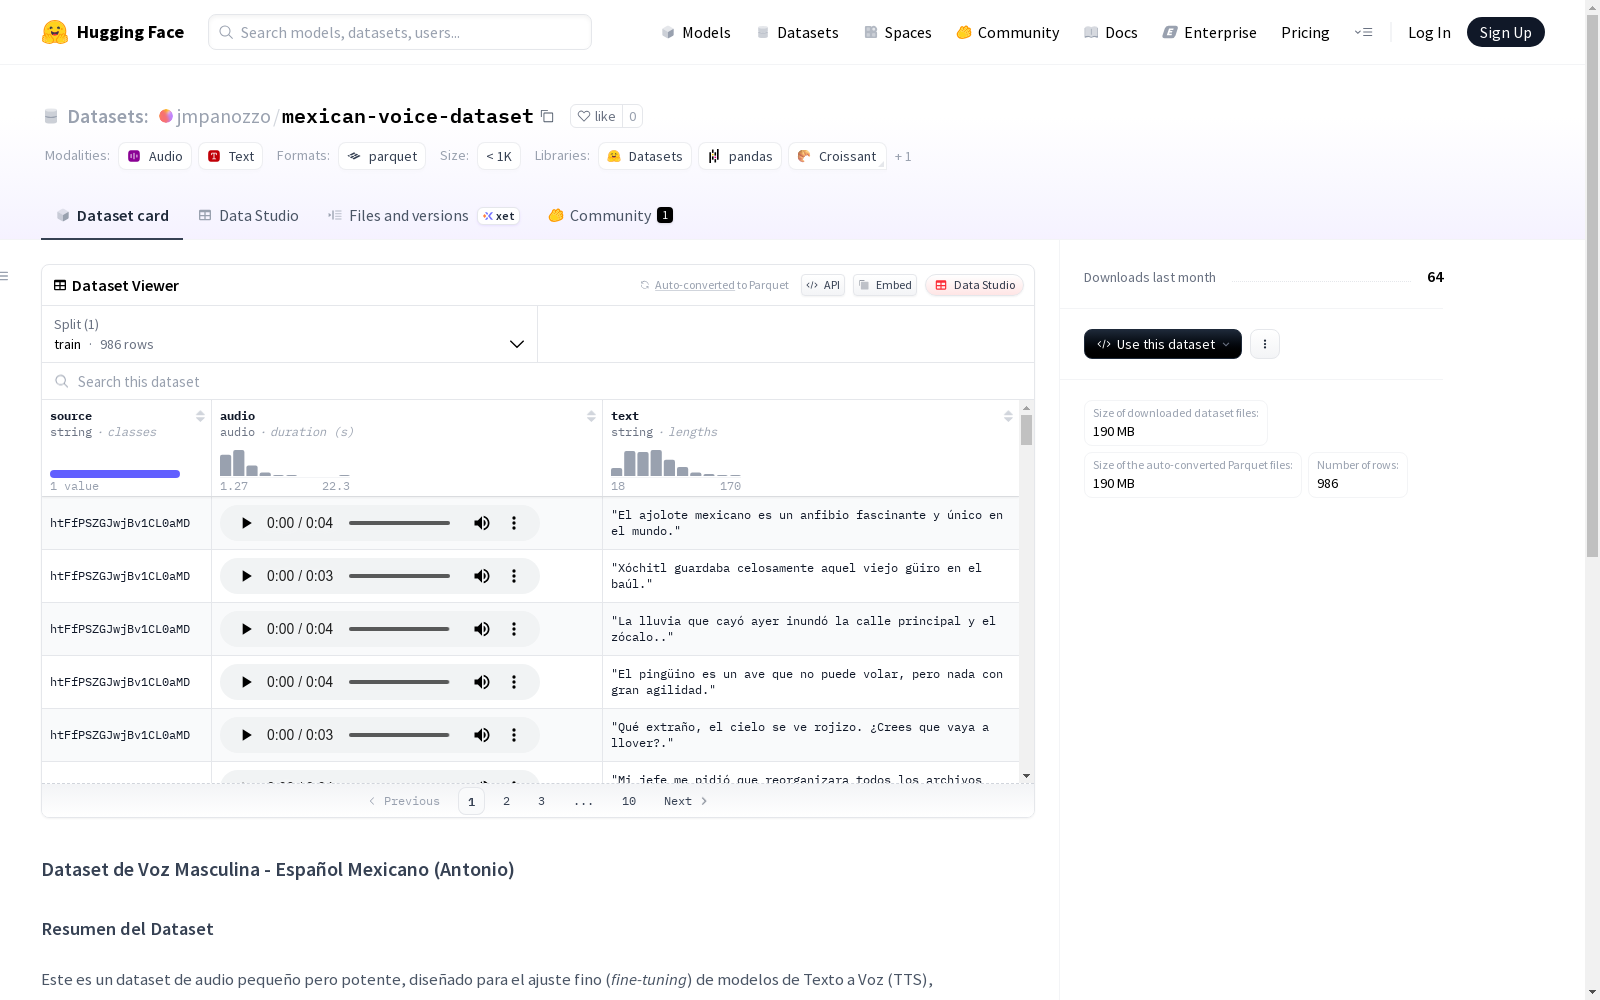Click the Embed button

(885, 285)
